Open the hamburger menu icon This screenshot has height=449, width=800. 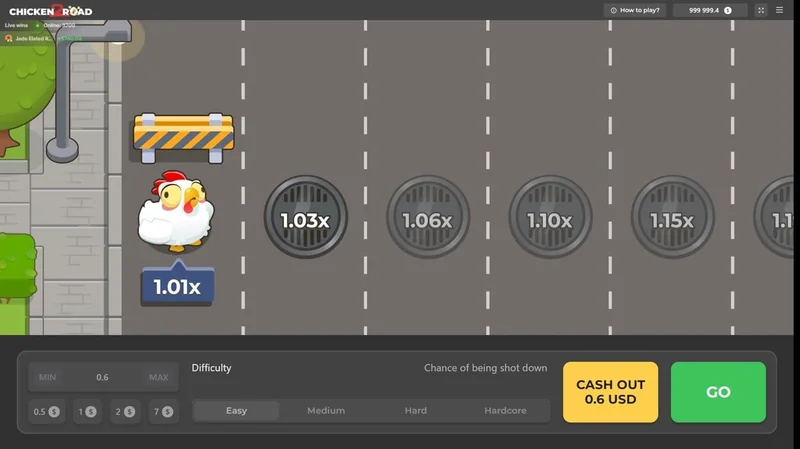(780, 10)
